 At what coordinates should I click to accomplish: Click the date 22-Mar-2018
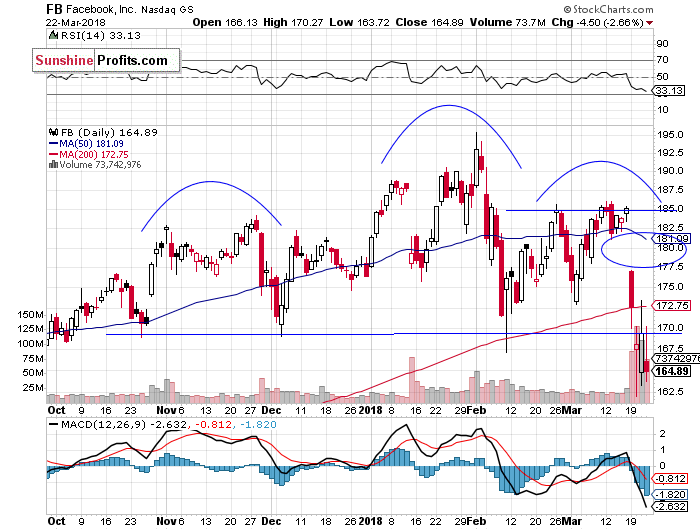75,22
